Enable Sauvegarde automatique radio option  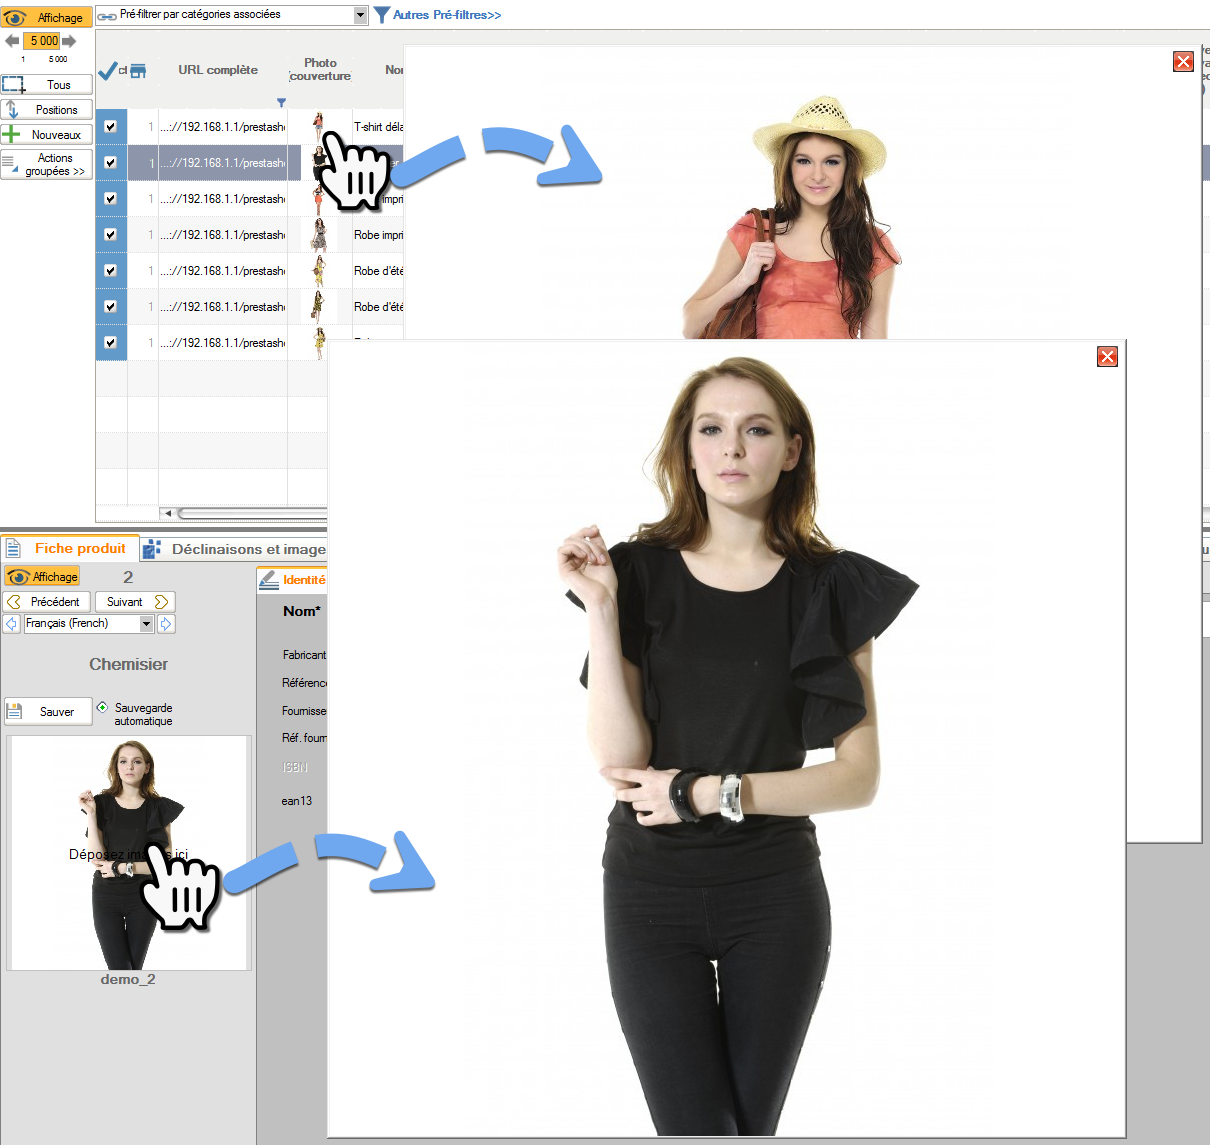pos(102,707)
